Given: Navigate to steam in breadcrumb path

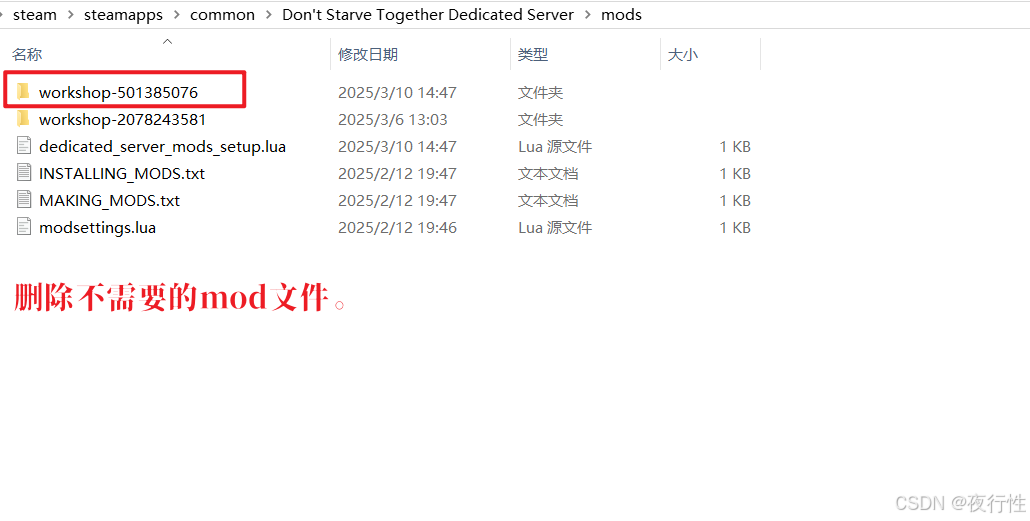Looking at the screenshot, I should tap(35, 14).
